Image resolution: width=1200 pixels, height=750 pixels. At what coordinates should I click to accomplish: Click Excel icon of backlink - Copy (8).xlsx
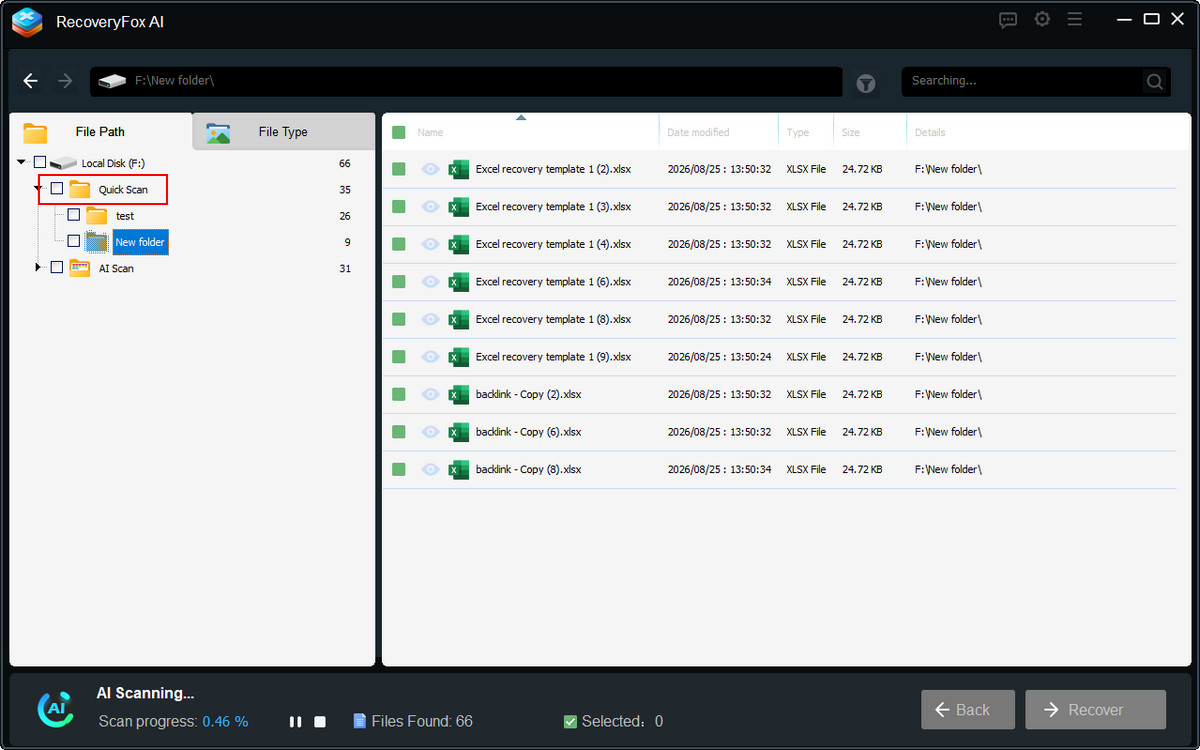point(459,469)
